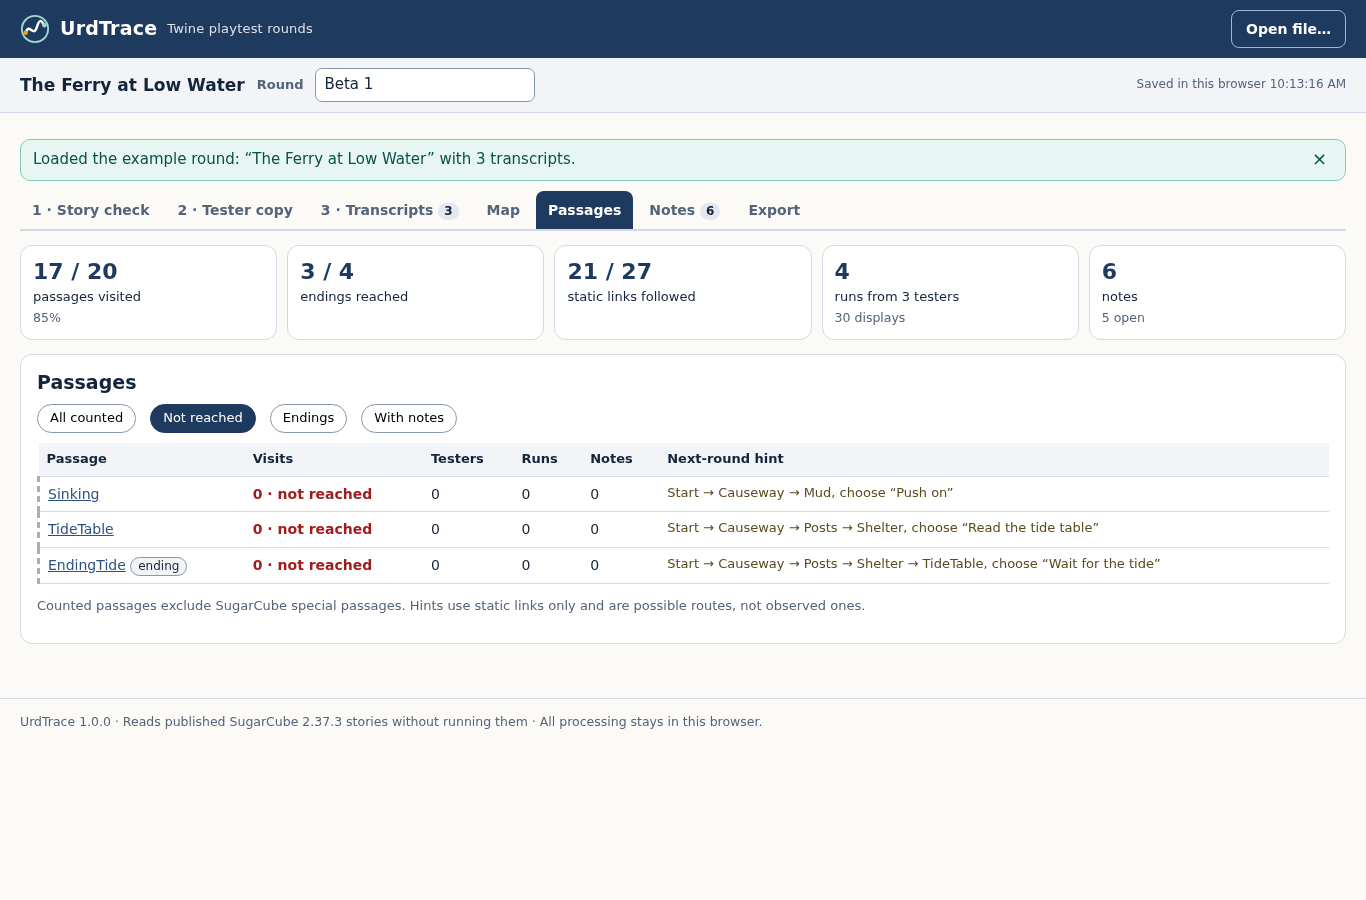Go to the Export tab

tap(774, 210)
